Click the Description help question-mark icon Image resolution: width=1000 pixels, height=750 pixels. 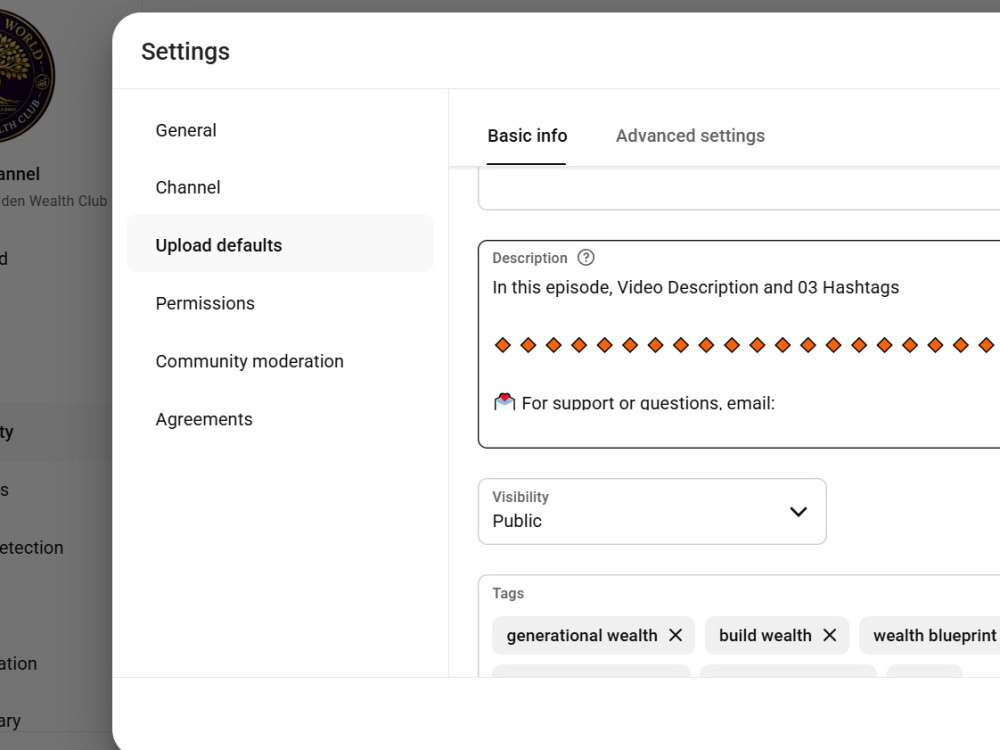click(x=585, y=258)
